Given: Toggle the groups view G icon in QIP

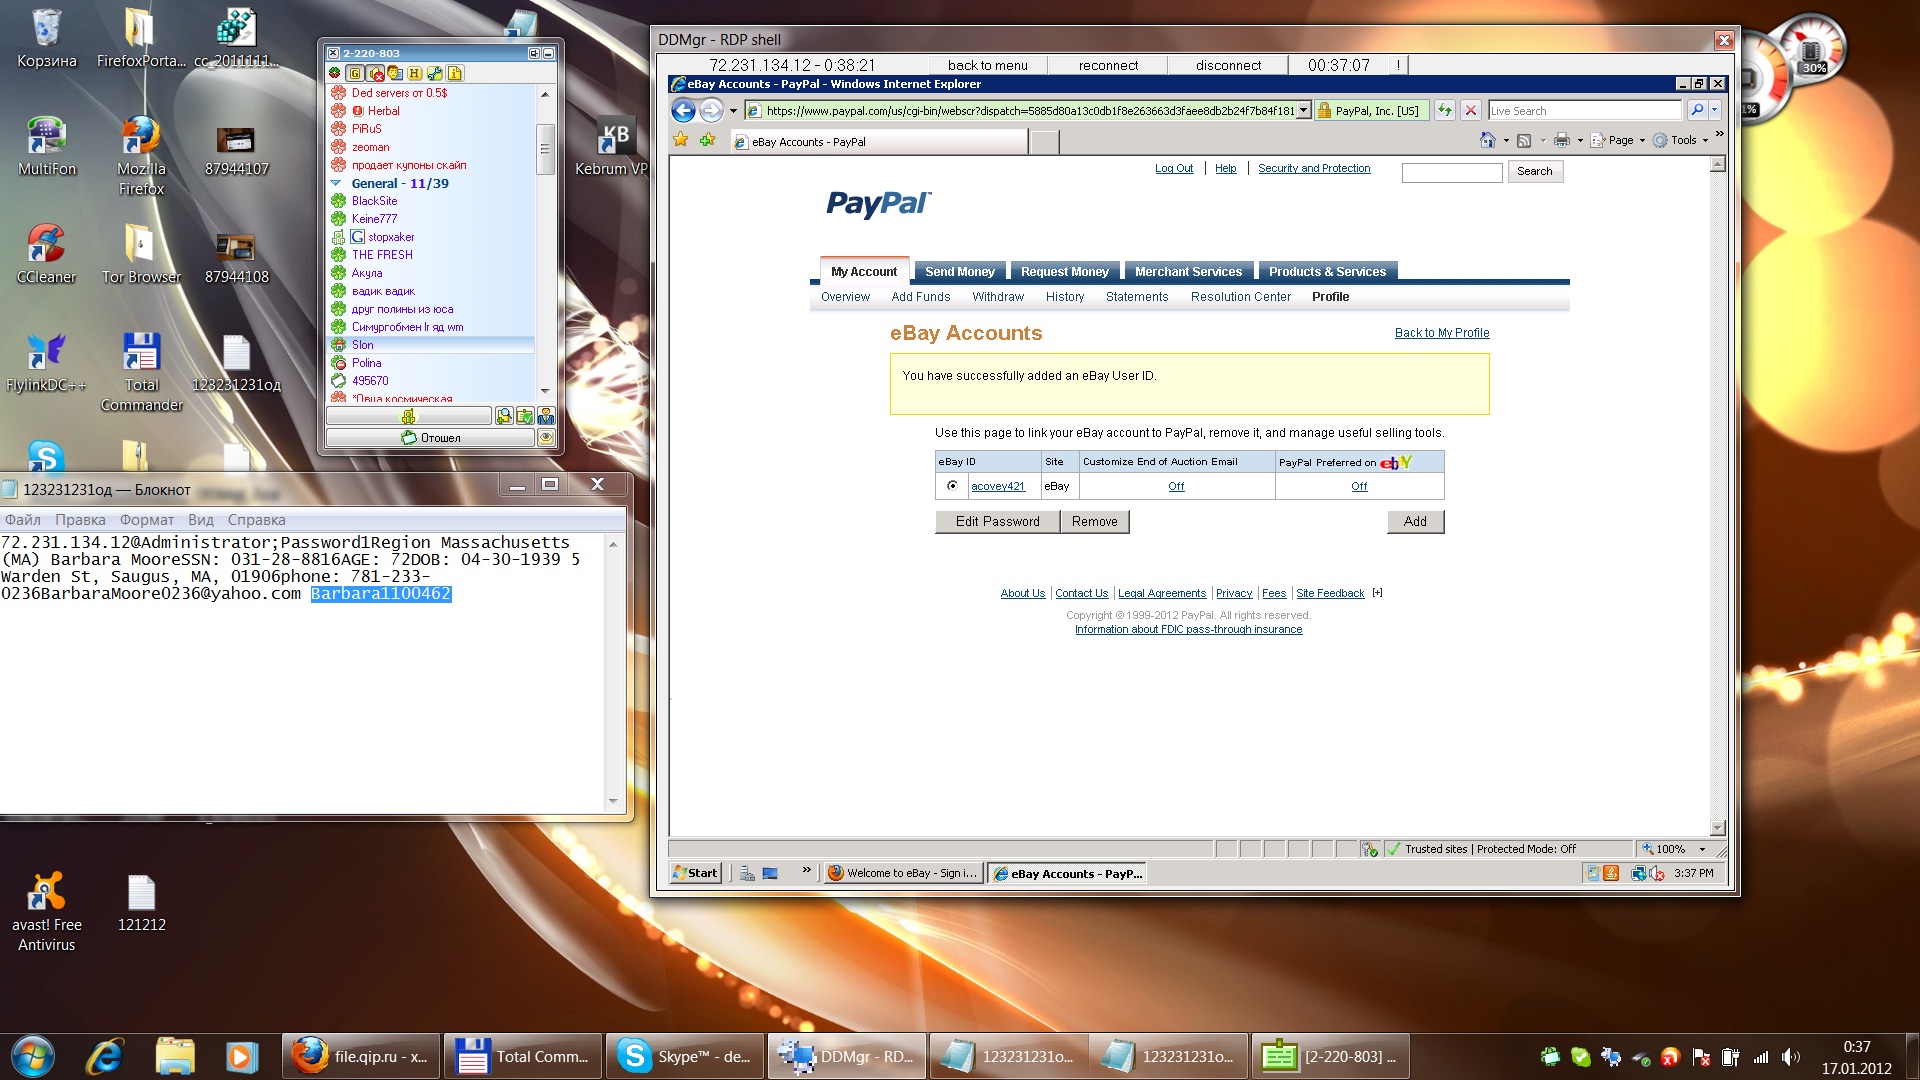Looking at the screenshot, I should (x=355, y=73).
